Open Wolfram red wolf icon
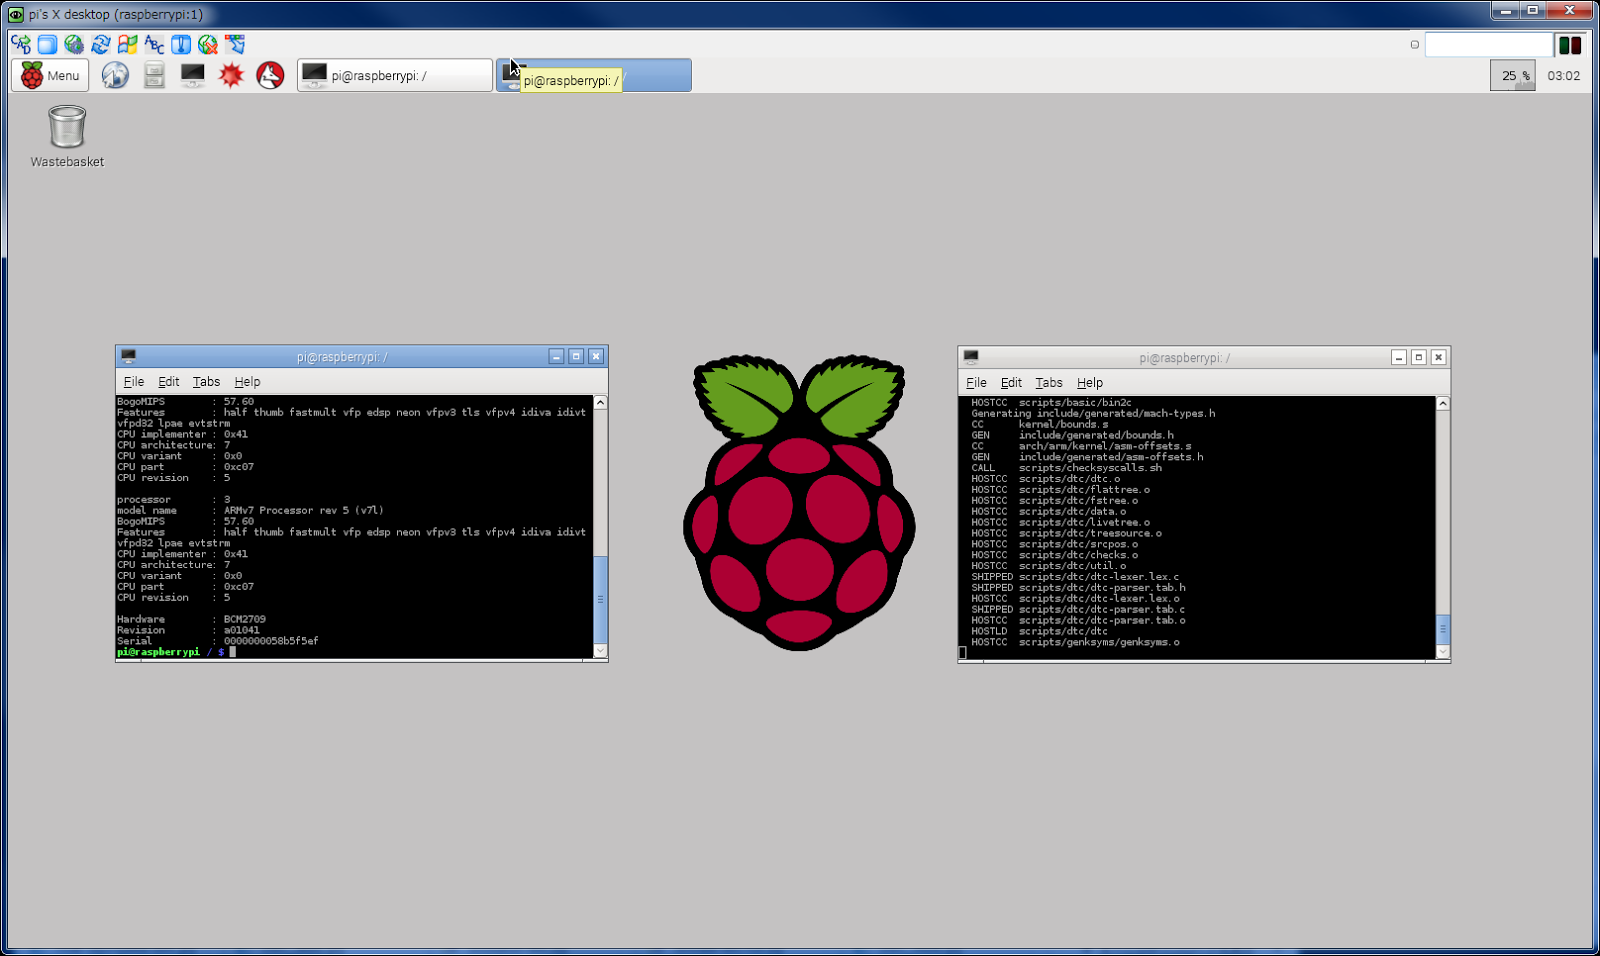The image size is (1600, 956). pos(270,75)
